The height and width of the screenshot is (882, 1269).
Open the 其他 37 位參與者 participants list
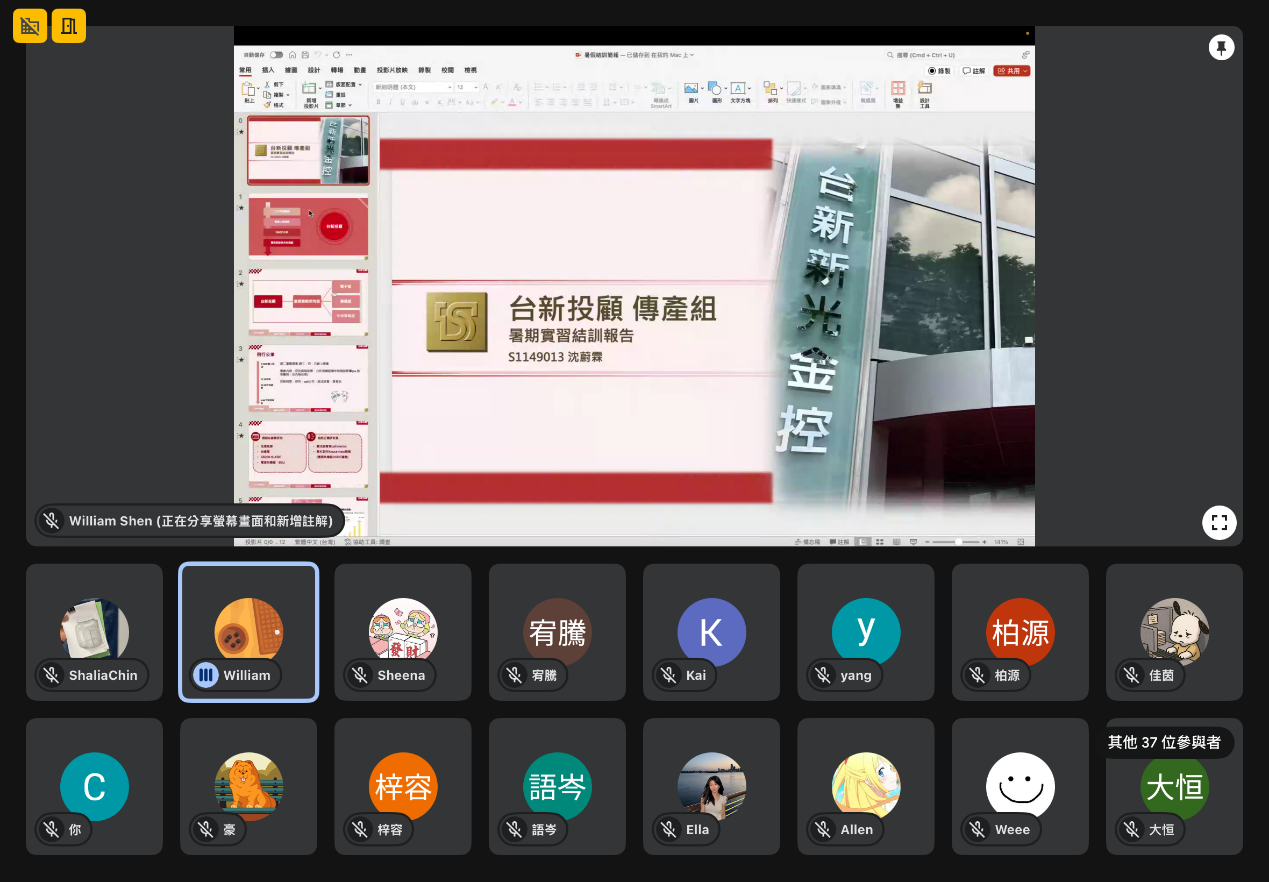click(x=1164, y=742)
